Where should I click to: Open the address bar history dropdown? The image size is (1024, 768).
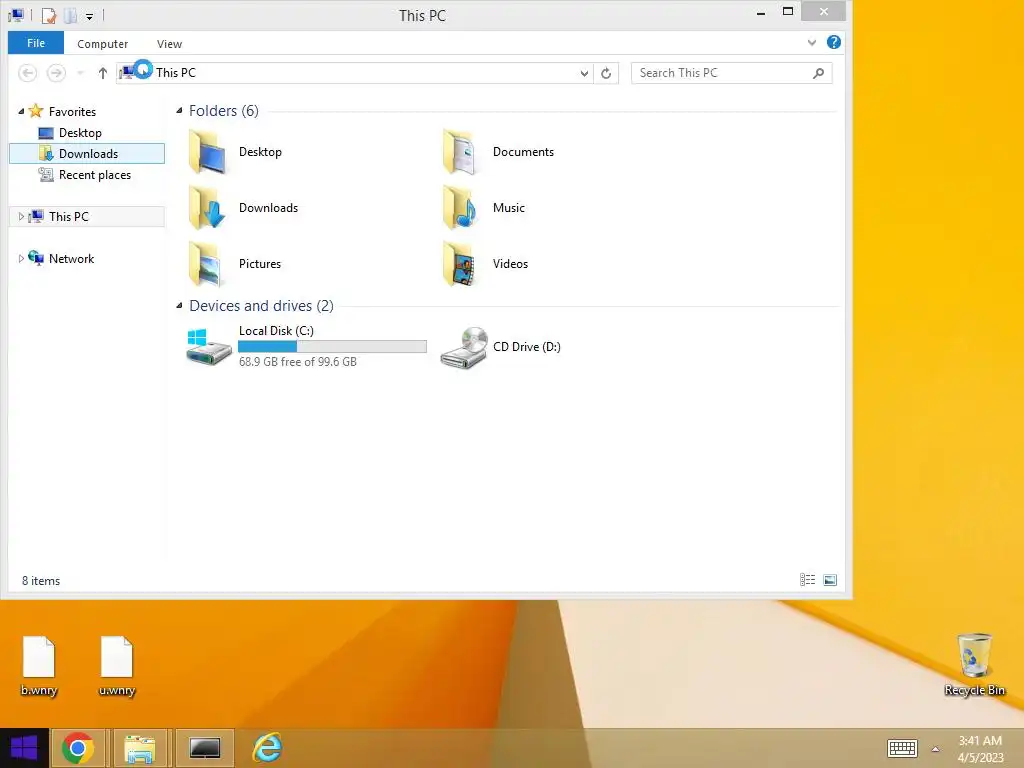tap(584, 73)
